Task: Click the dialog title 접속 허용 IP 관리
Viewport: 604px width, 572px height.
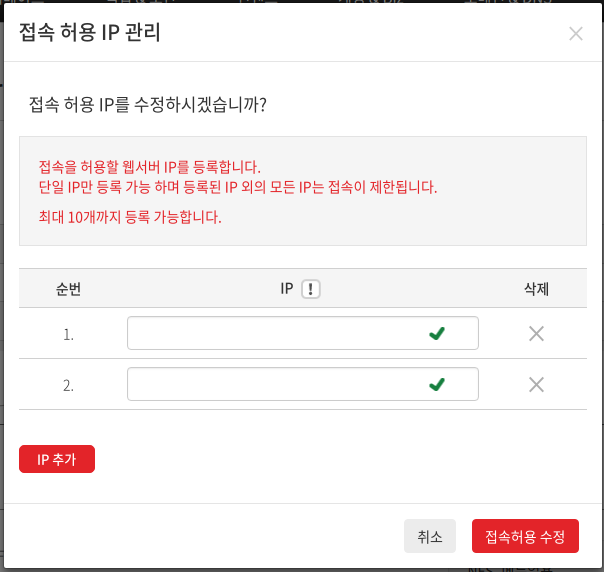Action: point(90,32)
